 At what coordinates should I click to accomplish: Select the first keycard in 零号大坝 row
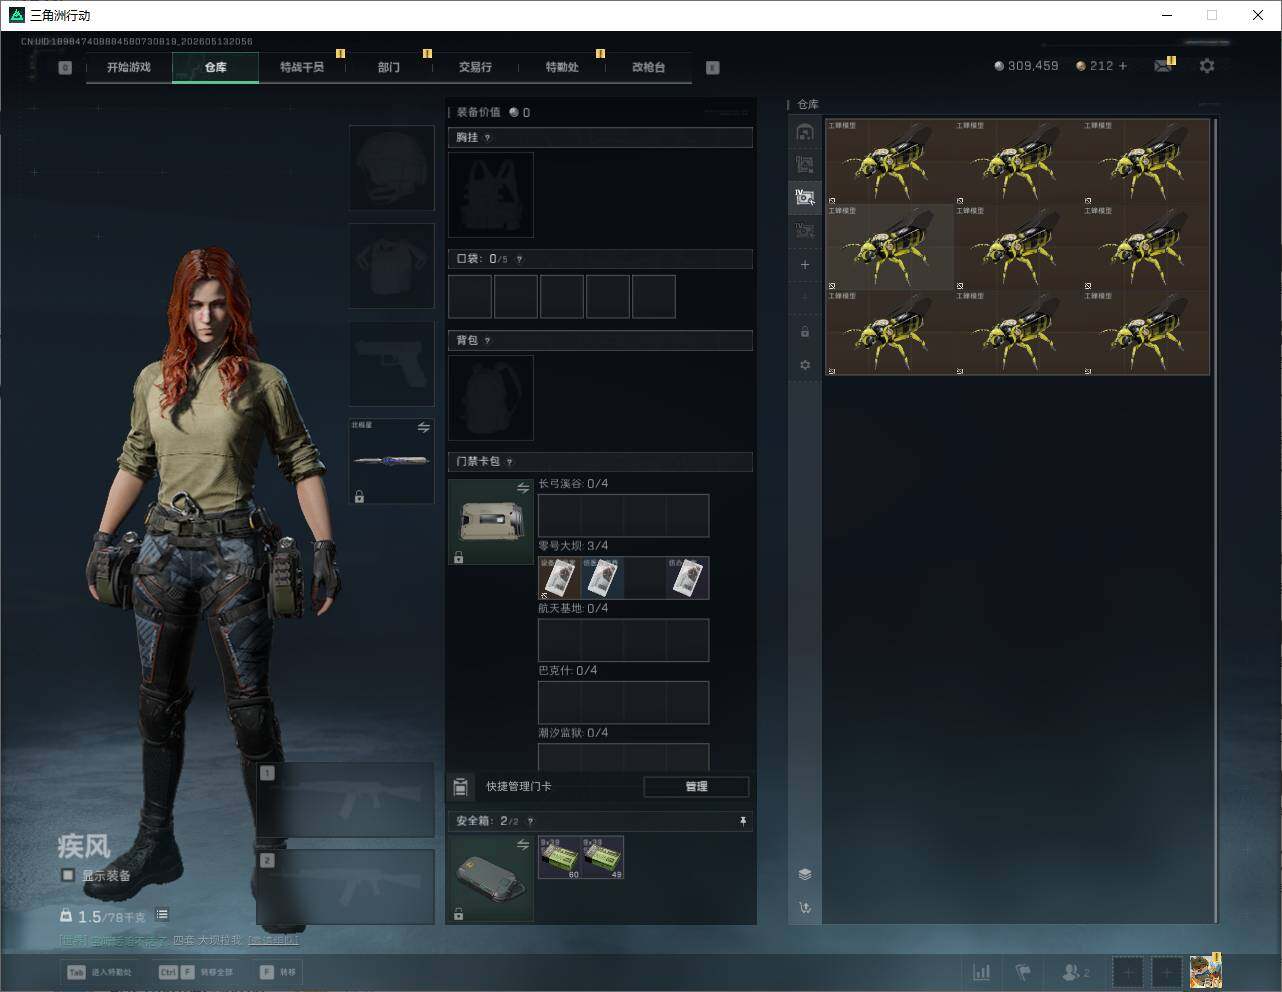coord(559,578)
